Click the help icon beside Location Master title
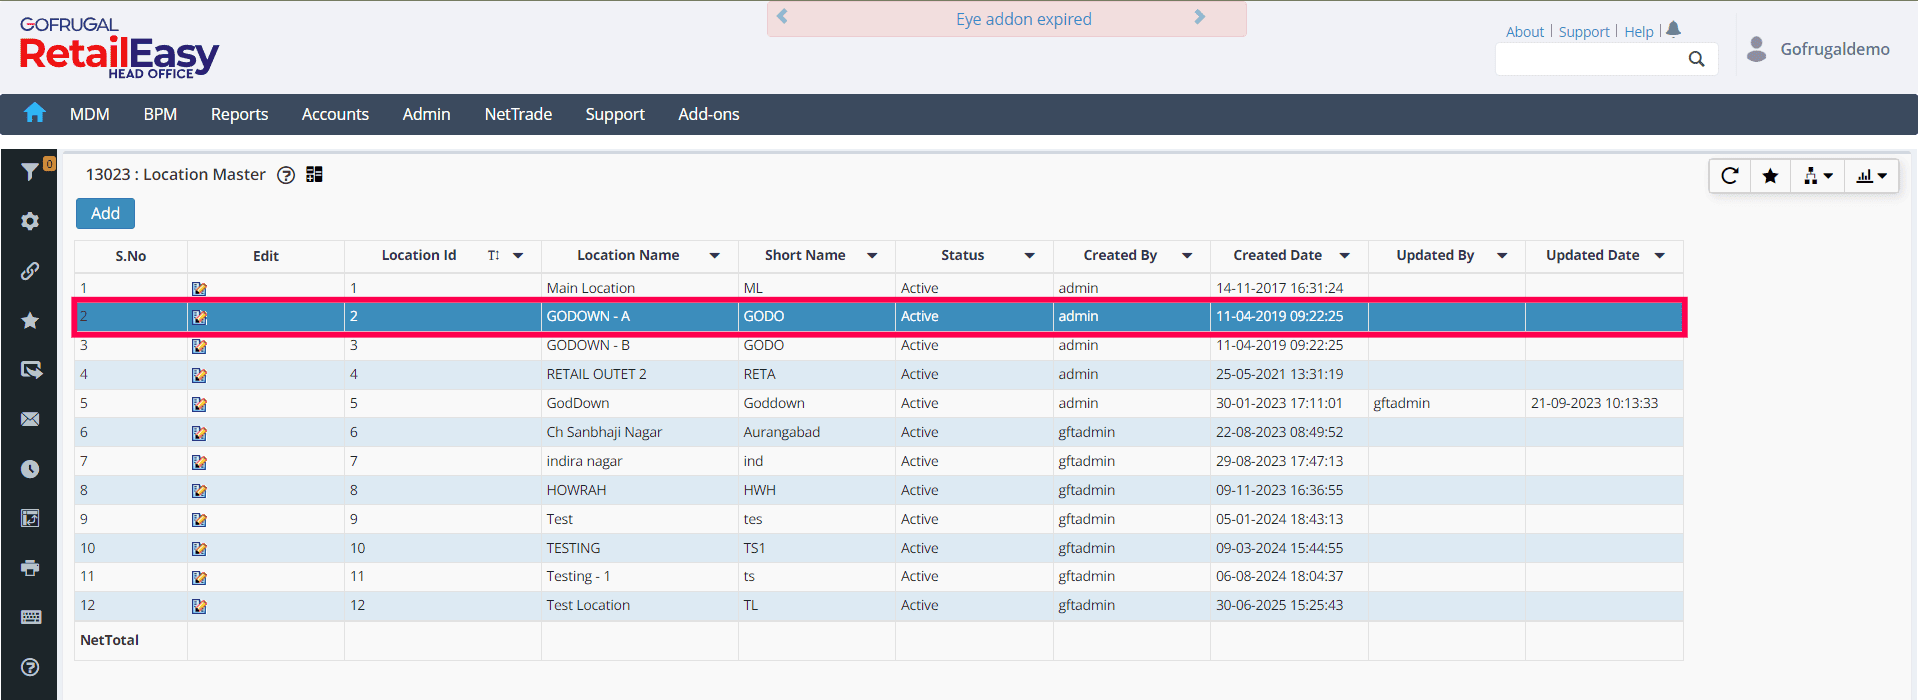The width and height of the screenshot is (1918, 700). coord(286,175)
